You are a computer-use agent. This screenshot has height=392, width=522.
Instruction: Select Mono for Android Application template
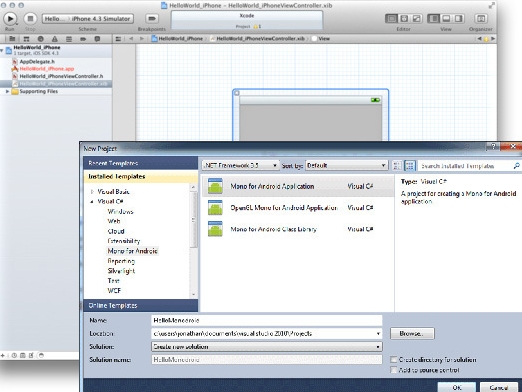(x=298, y=186)
